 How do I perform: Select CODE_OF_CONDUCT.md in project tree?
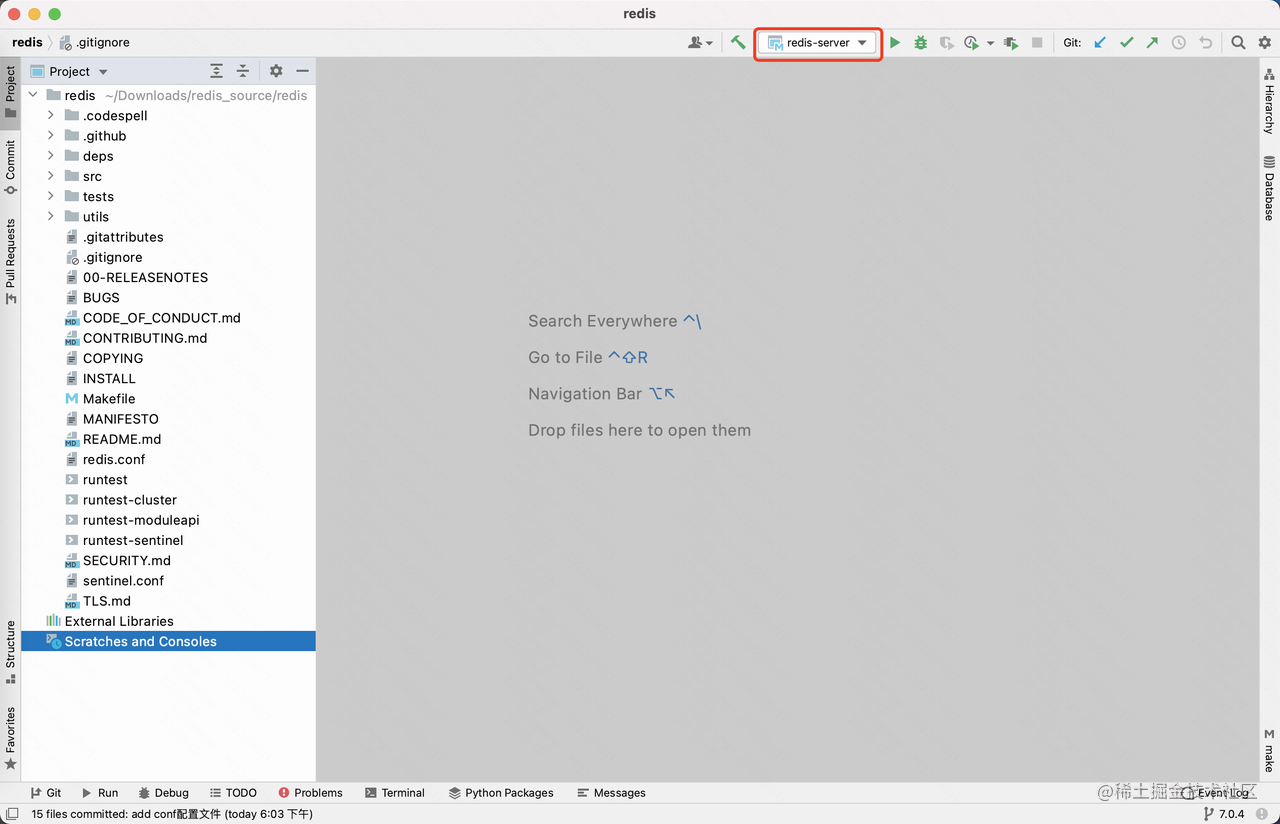coord(161,317)
